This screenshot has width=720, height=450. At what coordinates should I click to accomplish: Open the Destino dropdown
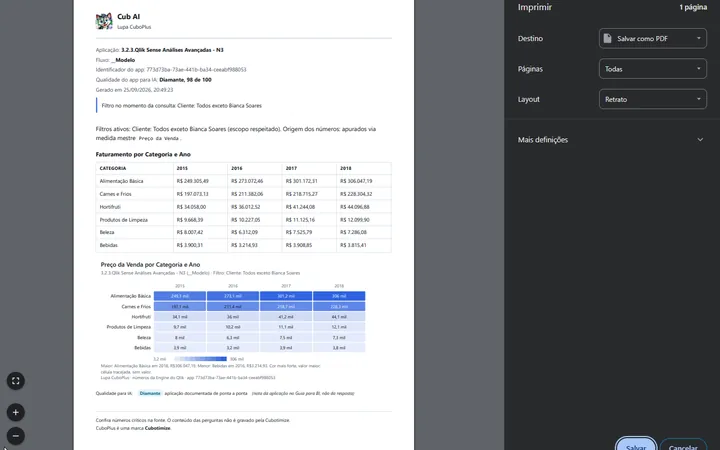[652, 39]
